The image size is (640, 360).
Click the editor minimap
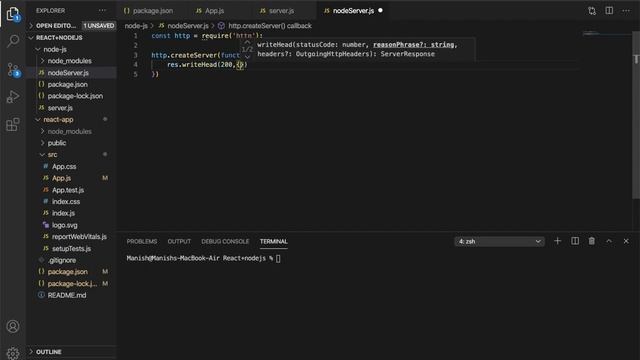tap(606, 33)
